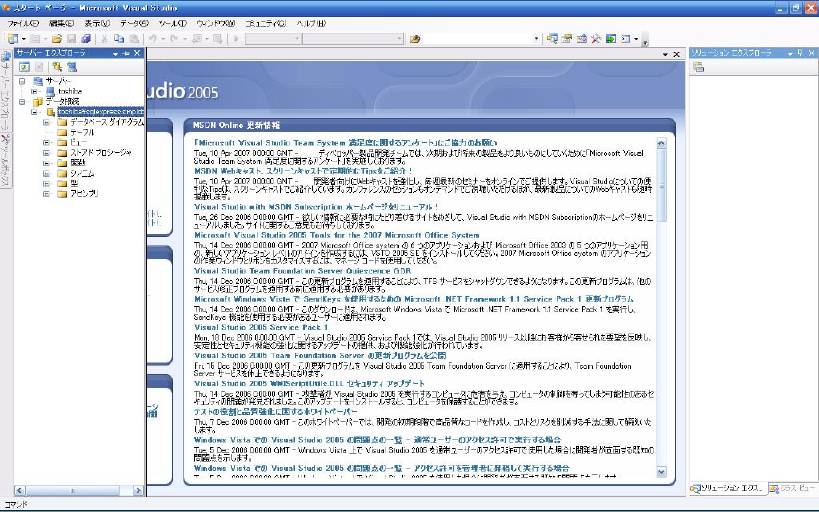This screenshot has width=819, height=512.
Task: Click the Start Debugging play icon
Action: pos(236,39)
